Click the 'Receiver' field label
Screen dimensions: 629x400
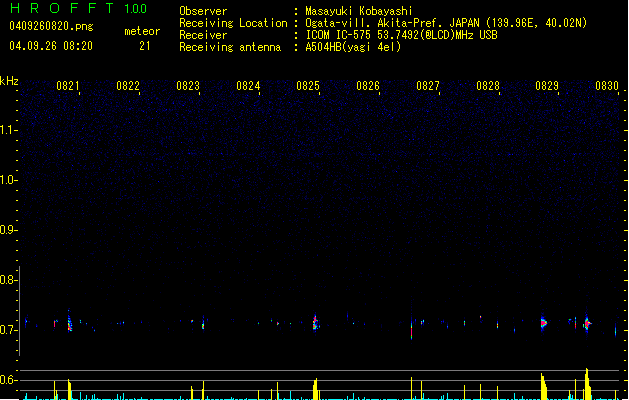tap(203, 35)
